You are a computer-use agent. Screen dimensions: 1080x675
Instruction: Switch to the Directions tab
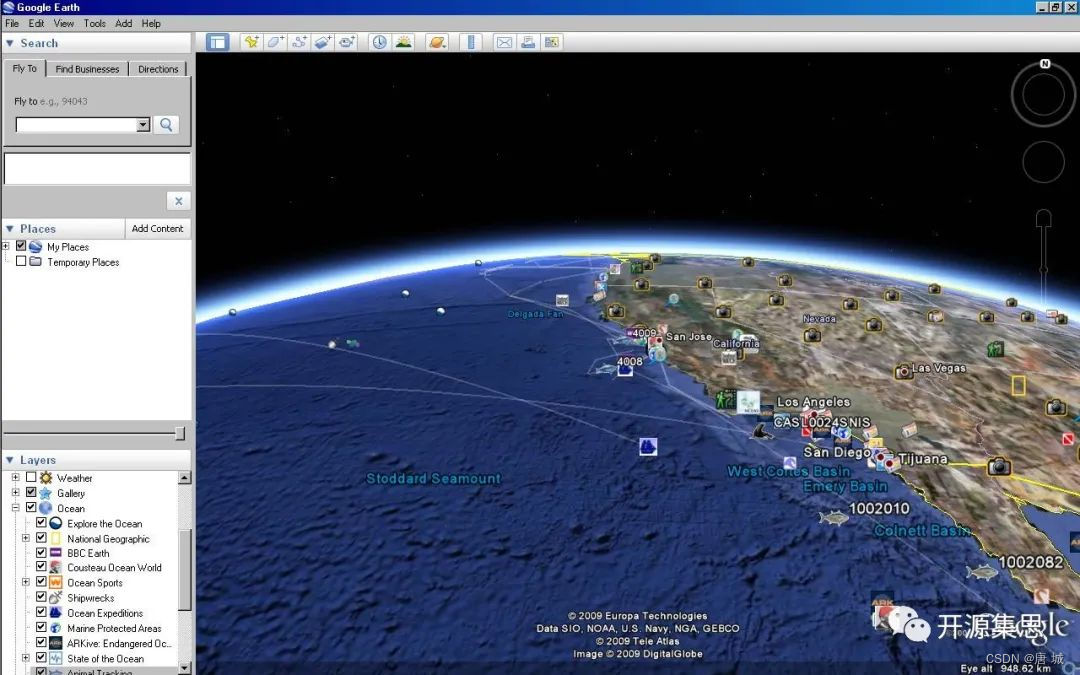point(158,69)
